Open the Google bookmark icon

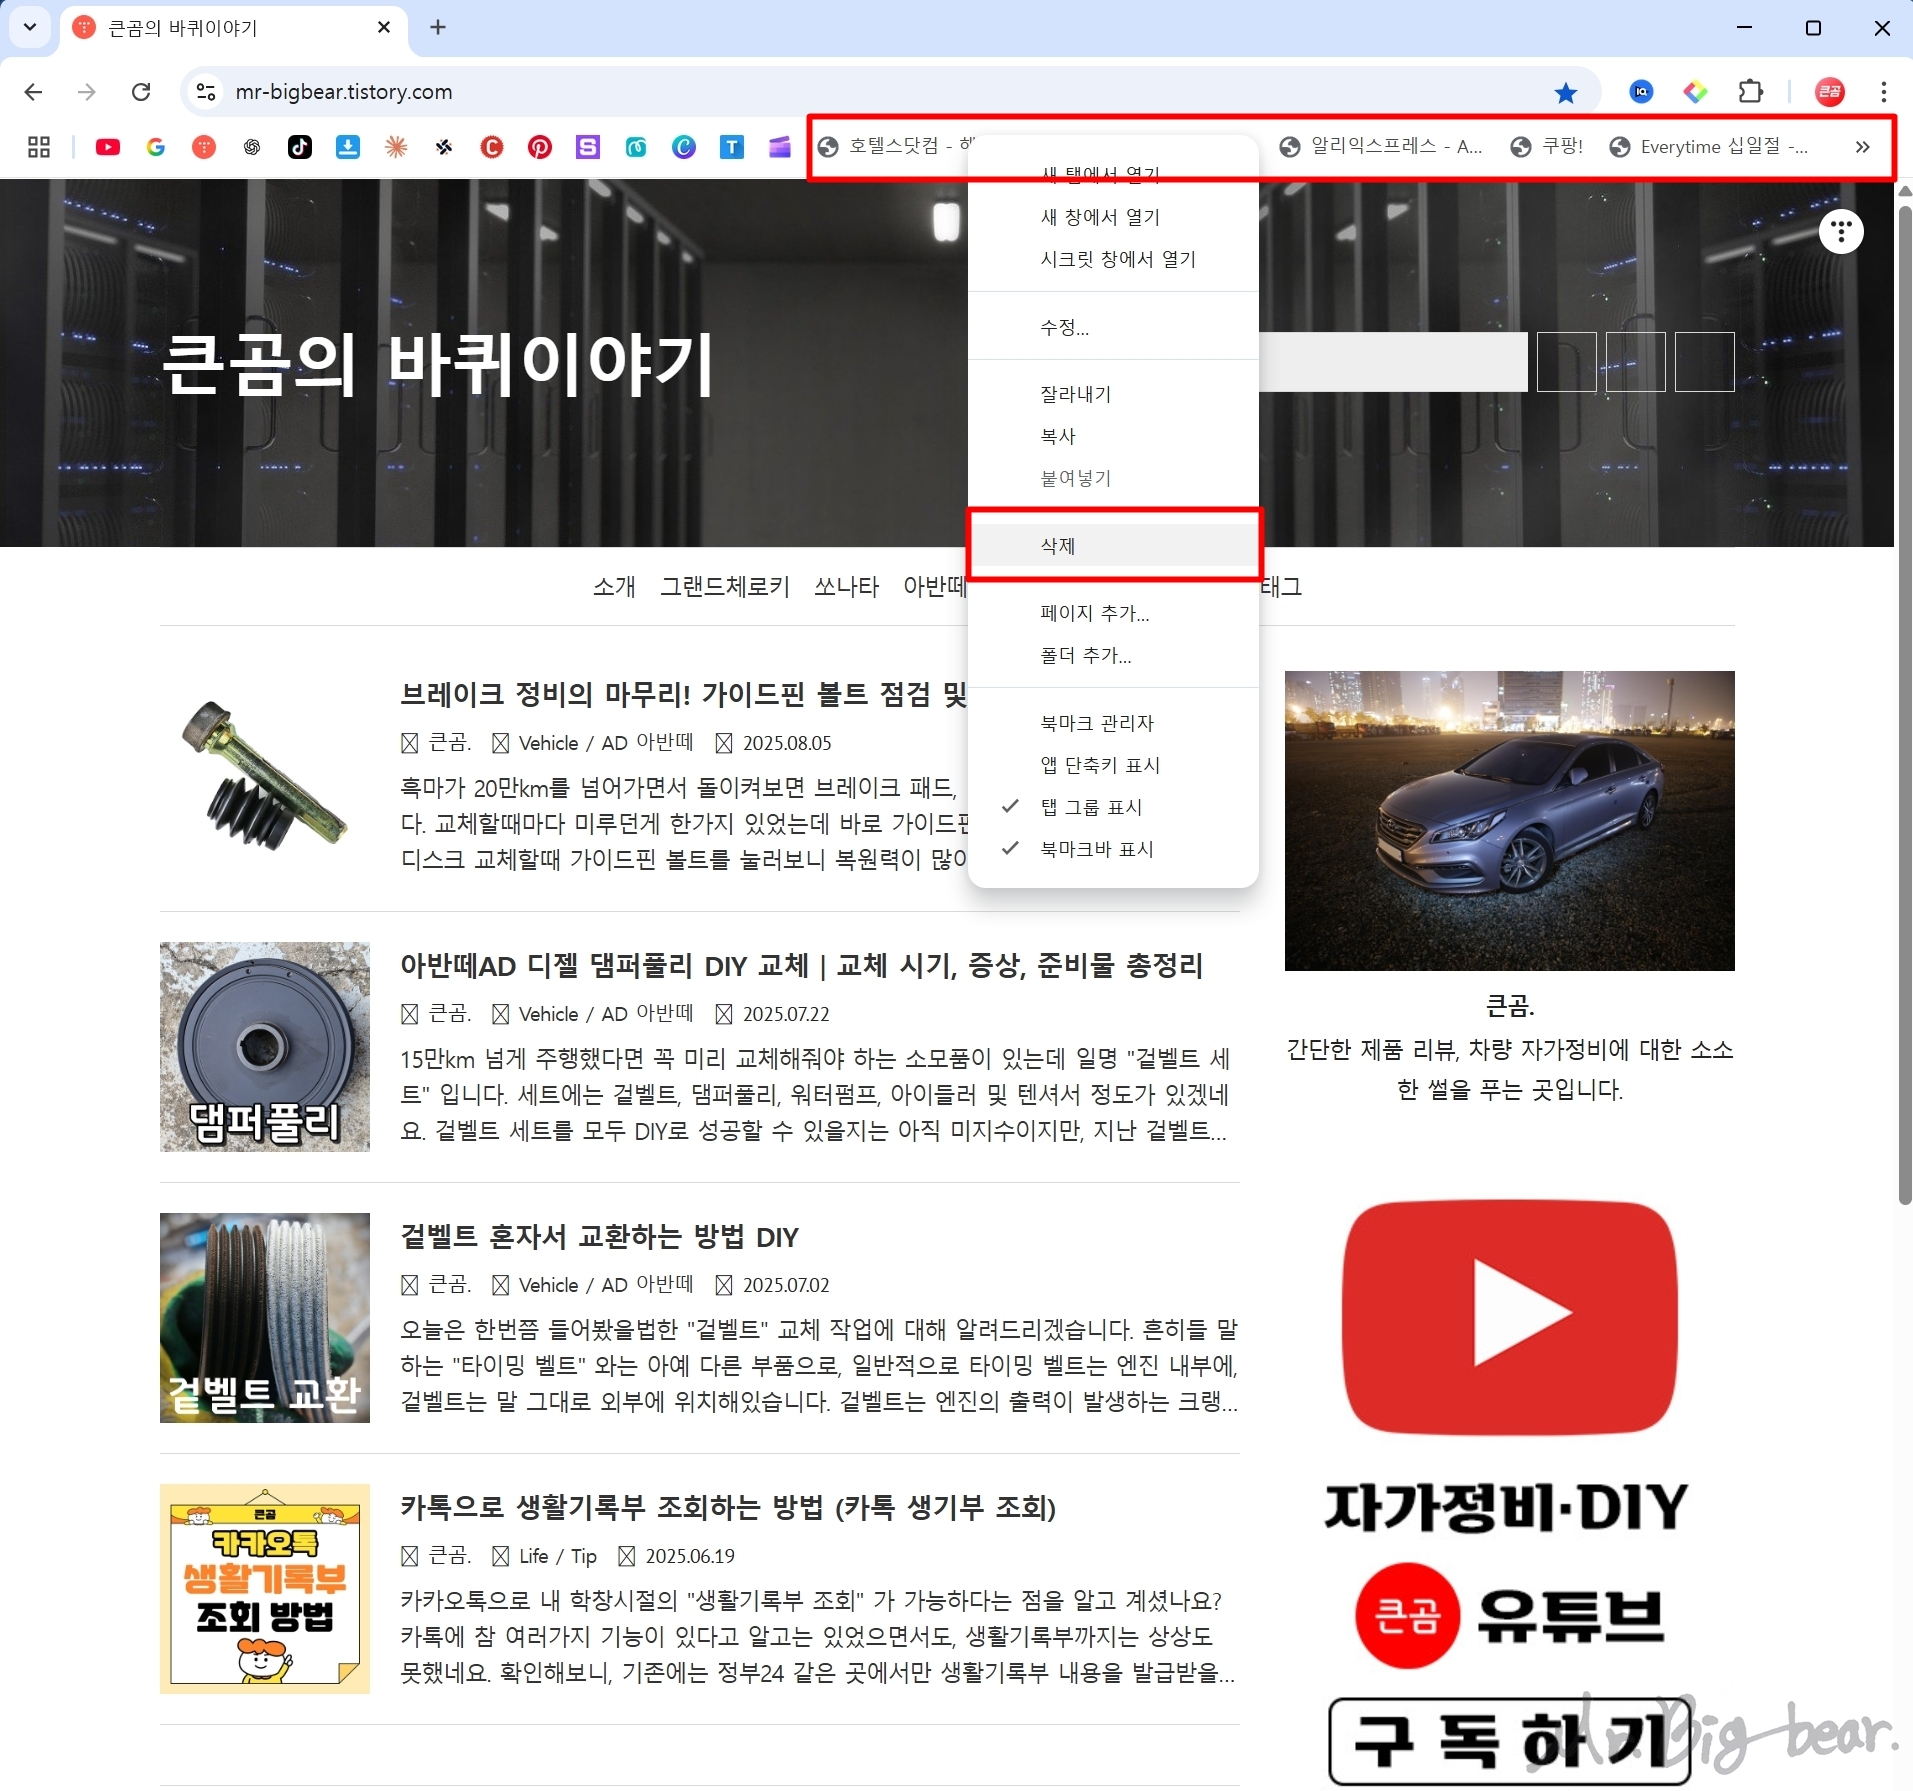point(156,147)
